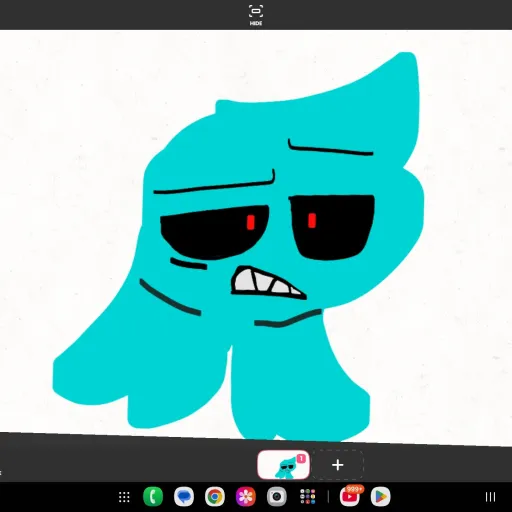
Task: Add a new page with plus button
Action: click(338, 465)
